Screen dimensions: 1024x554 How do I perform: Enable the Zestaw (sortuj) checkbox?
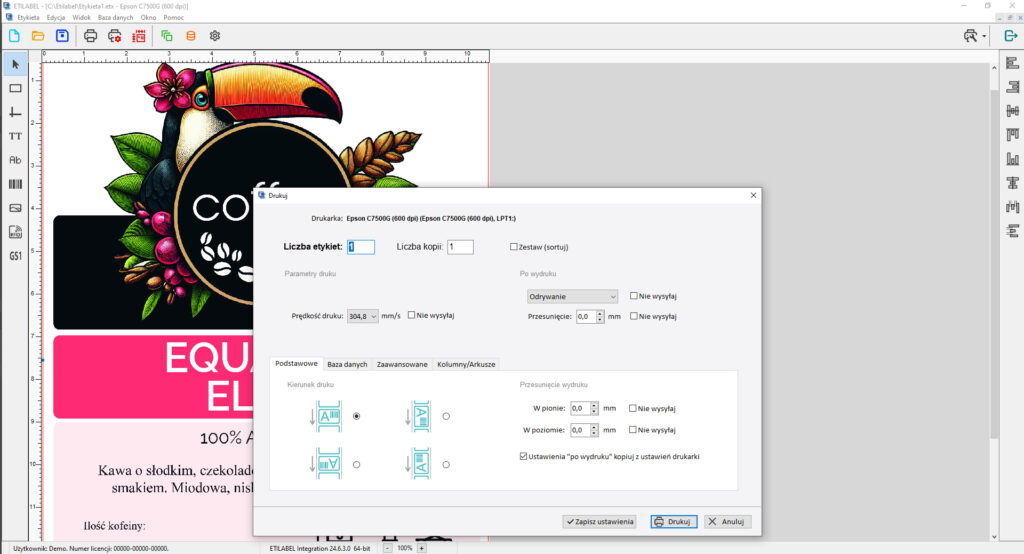[513, 247]
